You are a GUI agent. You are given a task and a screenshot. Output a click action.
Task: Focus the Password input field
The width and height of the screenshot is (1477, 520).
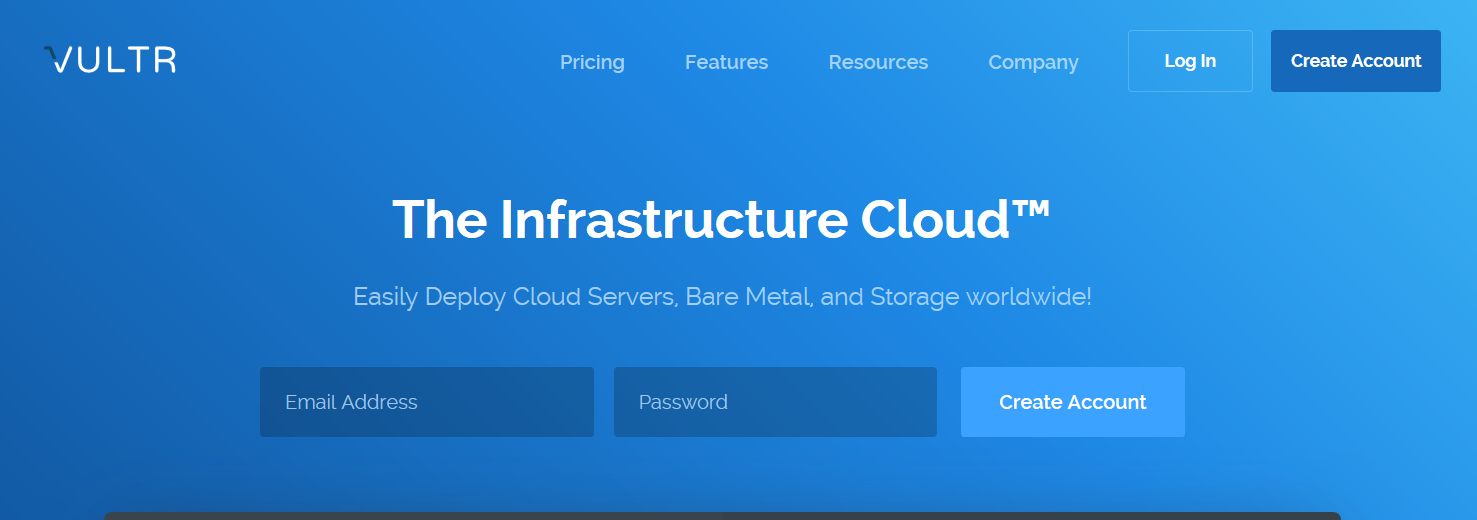pos(775,402)
